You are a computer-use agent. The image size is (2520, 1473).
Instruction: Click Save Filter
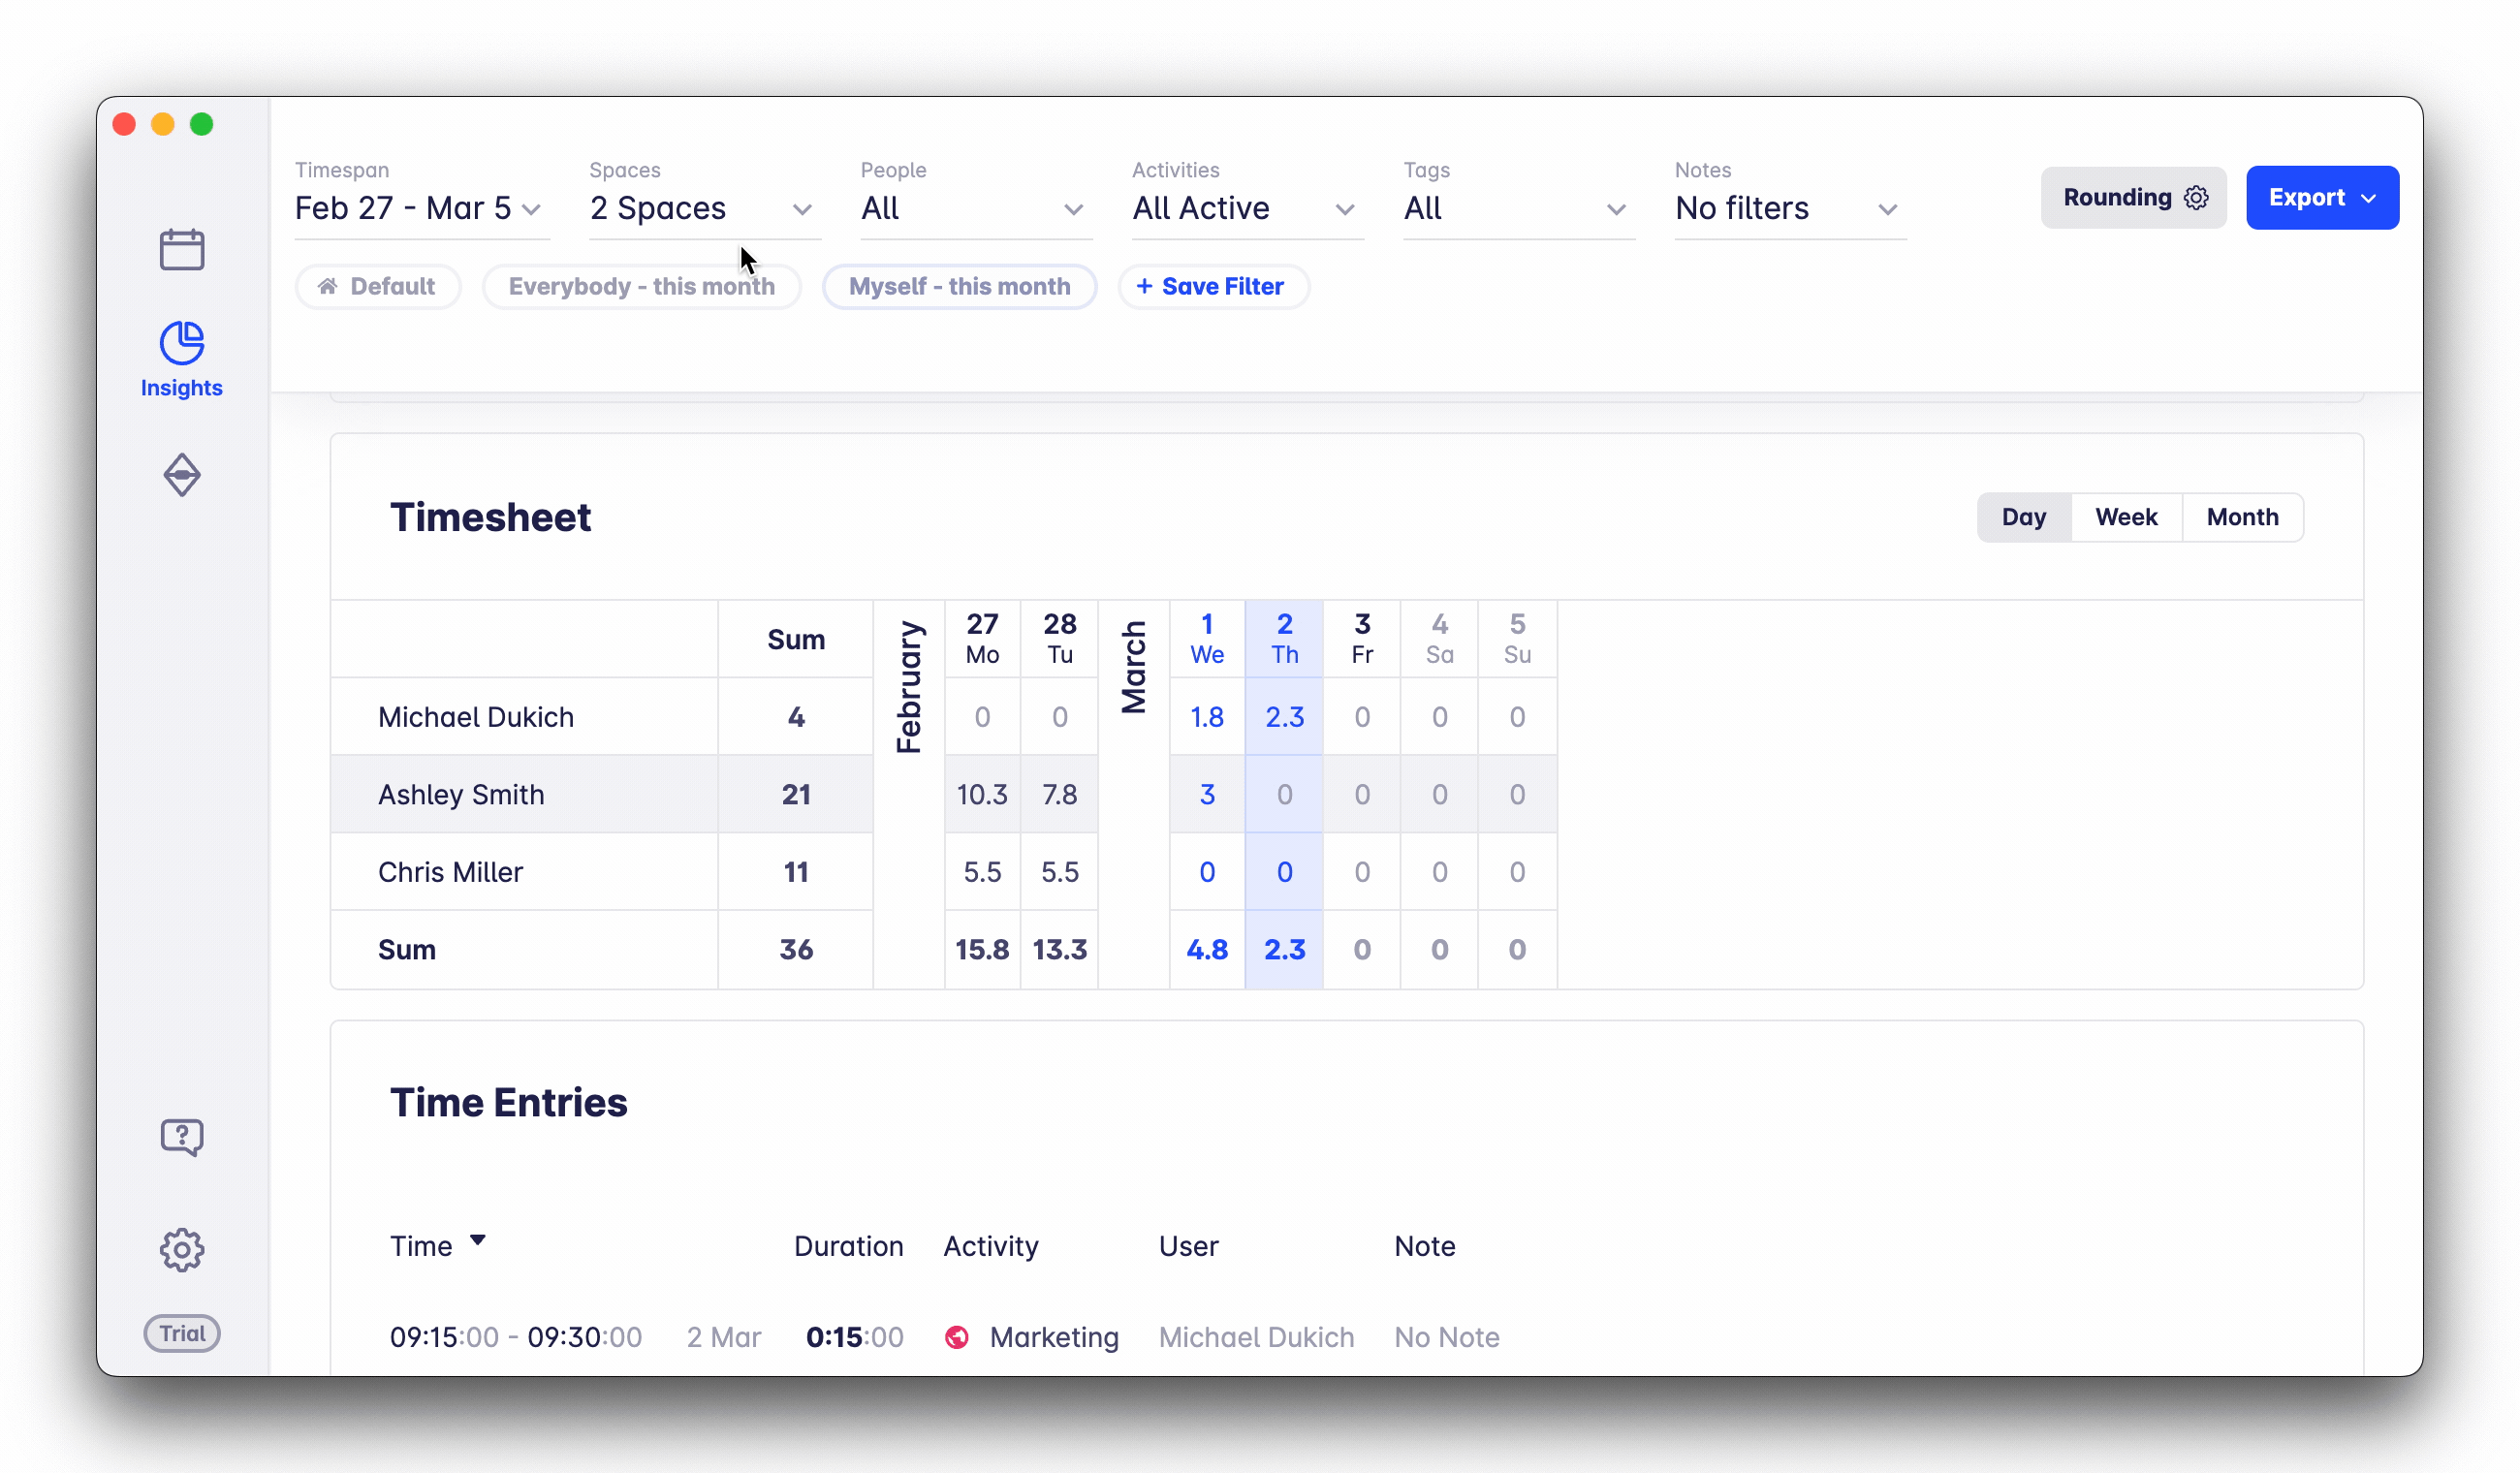click(x=1212, y=287)
